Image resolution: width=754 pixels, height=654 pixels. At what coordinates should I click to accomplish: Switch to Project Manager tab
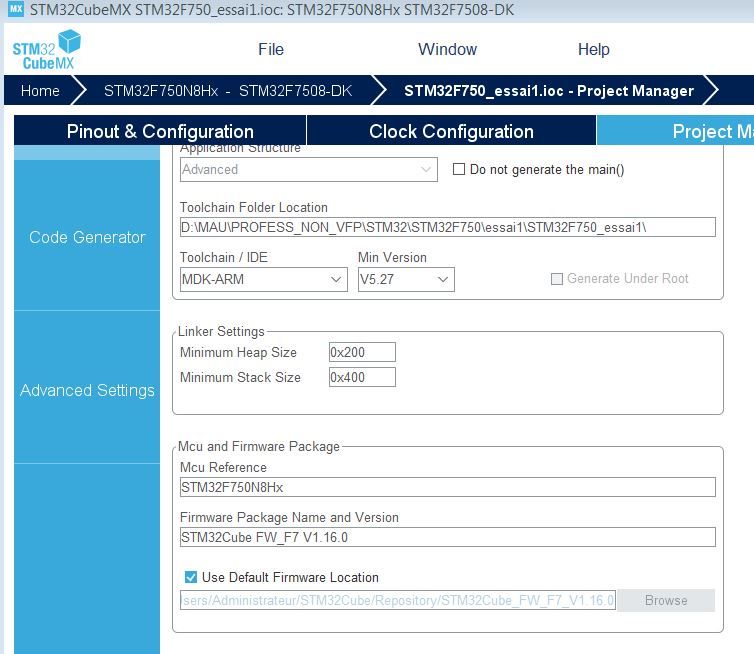pos(675,131)
